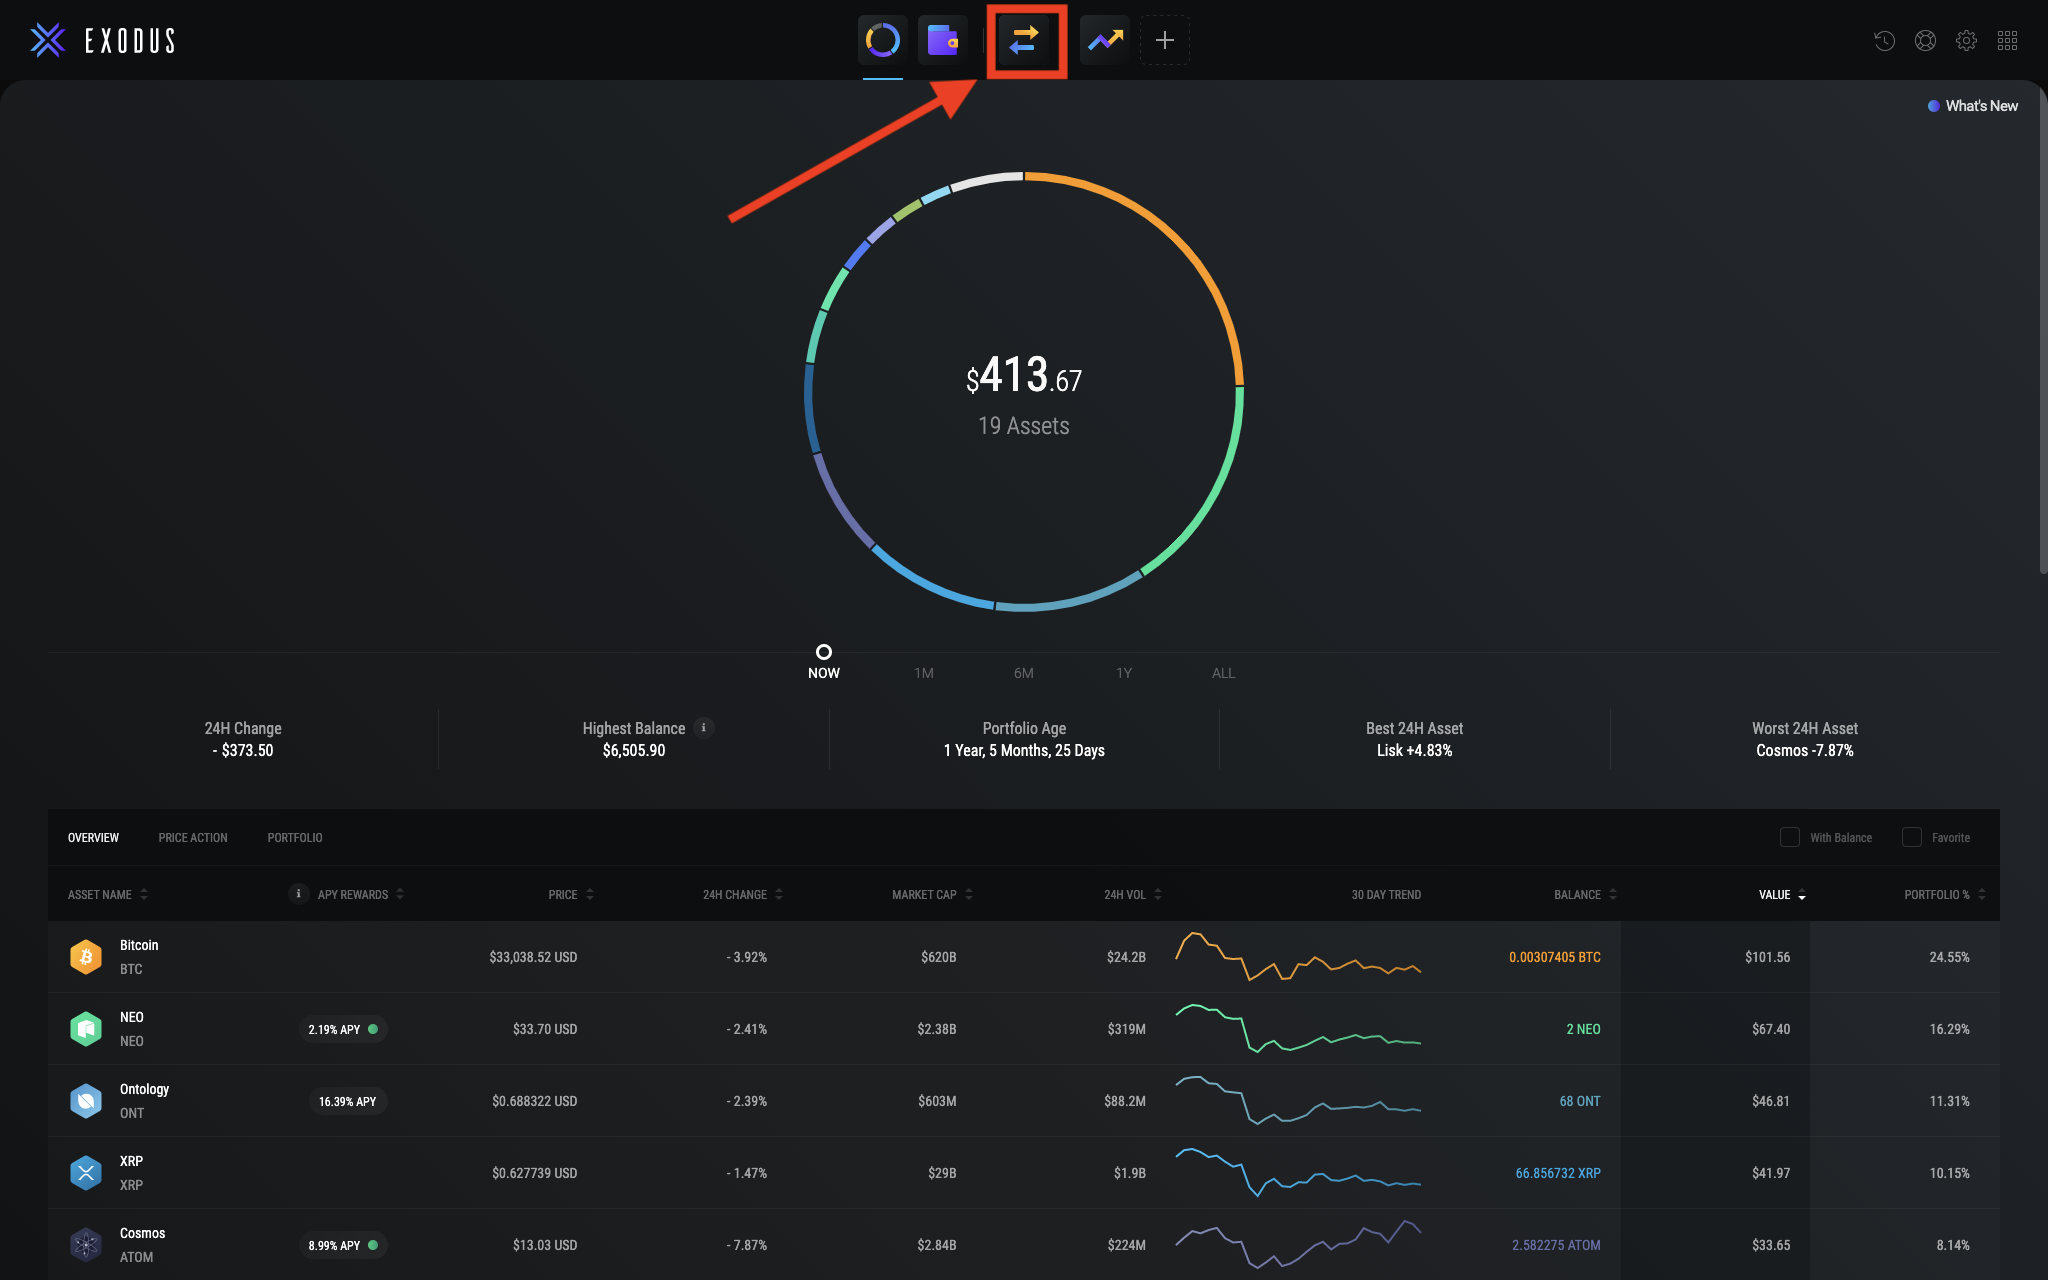Open the Support lifebuoy icon
The image size is (2048, 1280).
point(1925,40)
